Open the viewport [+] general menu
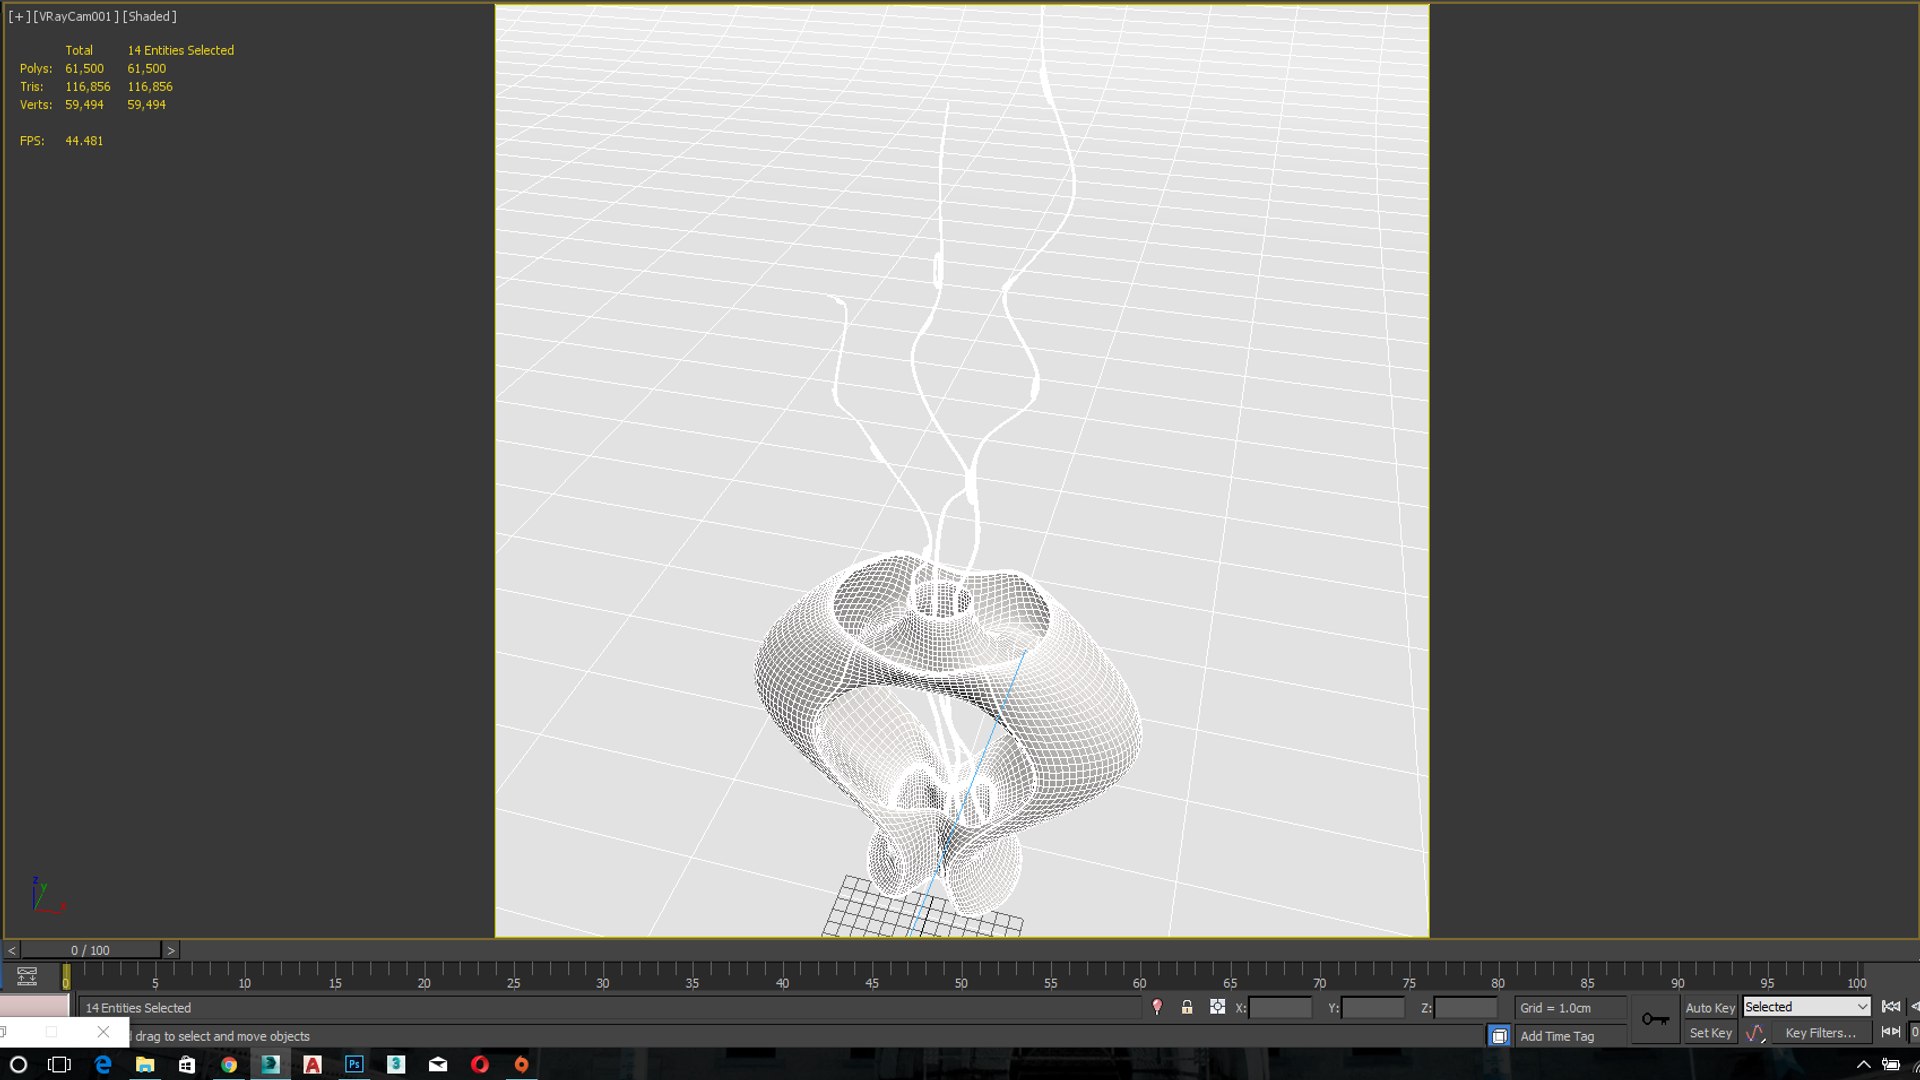1920x1080 pixels. click(x=19, y=17)
